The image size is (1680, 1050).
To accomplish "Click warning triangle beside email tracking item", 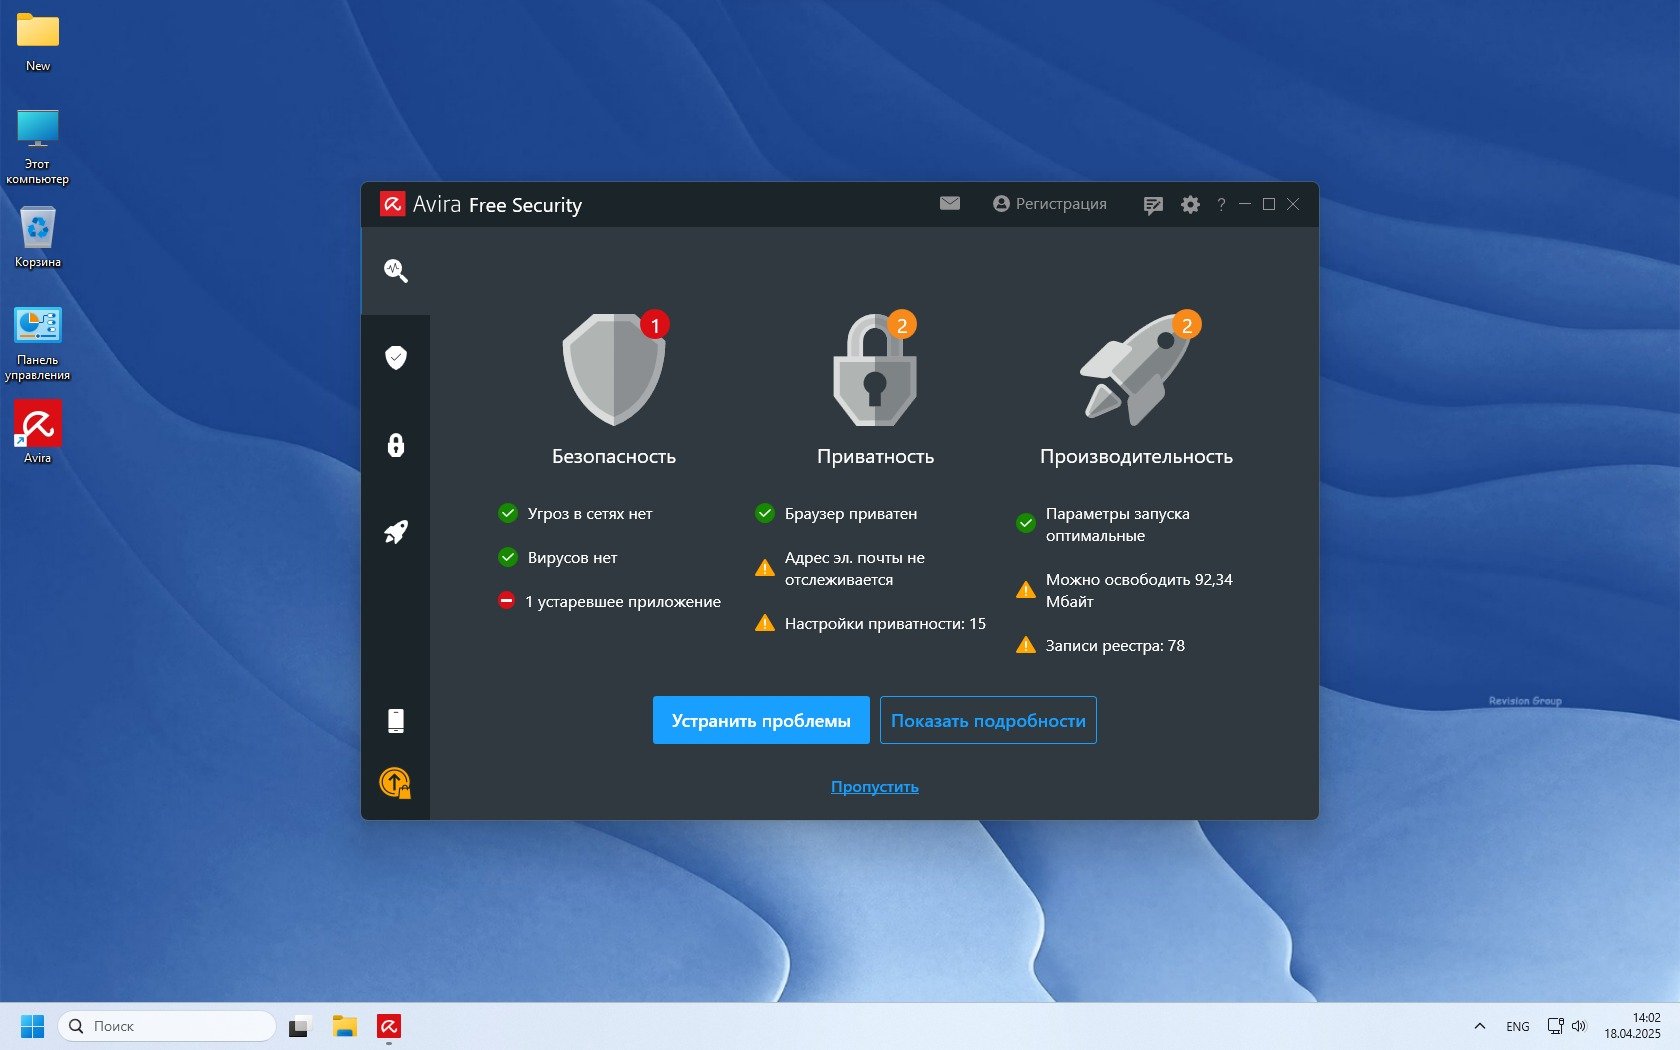I will pos(765,568).
